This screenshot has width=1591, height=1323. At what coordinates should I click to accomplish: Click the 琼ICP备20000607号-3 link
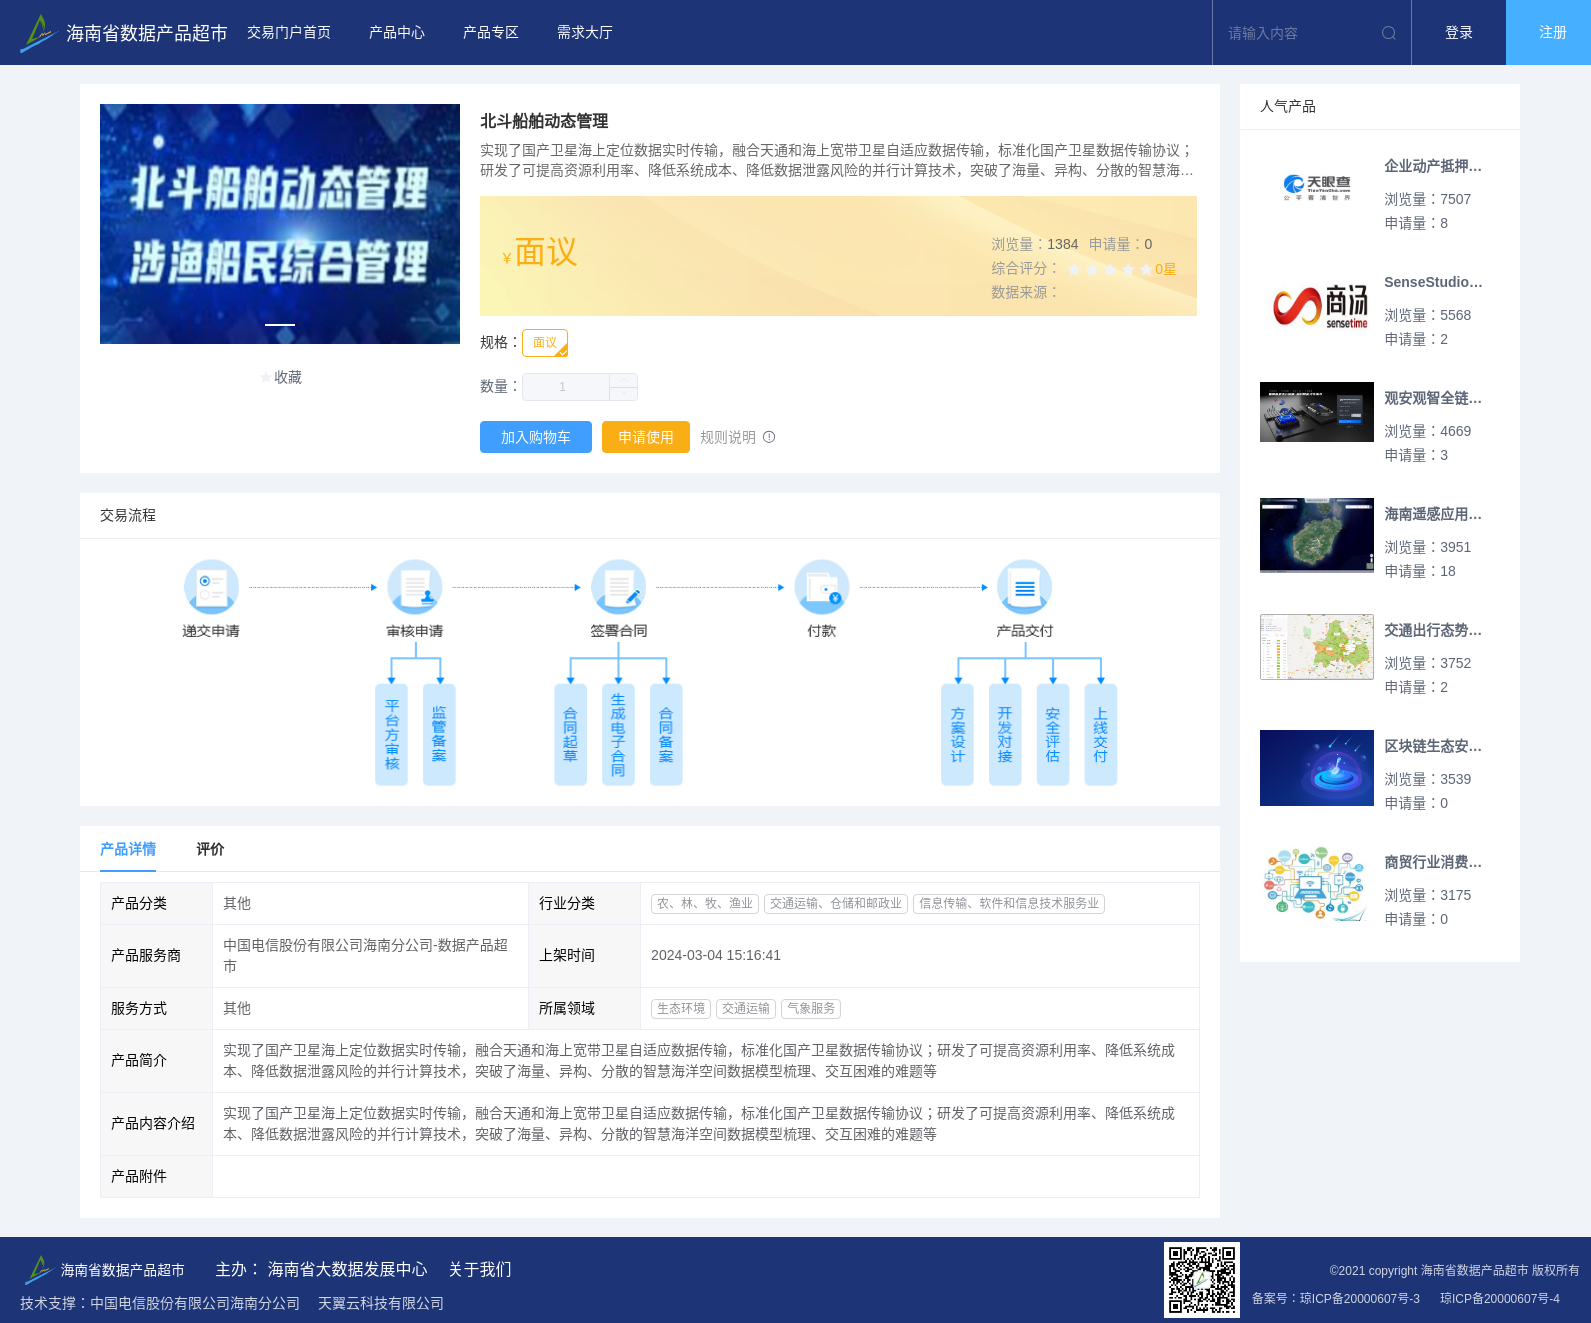point(1360,1298)
